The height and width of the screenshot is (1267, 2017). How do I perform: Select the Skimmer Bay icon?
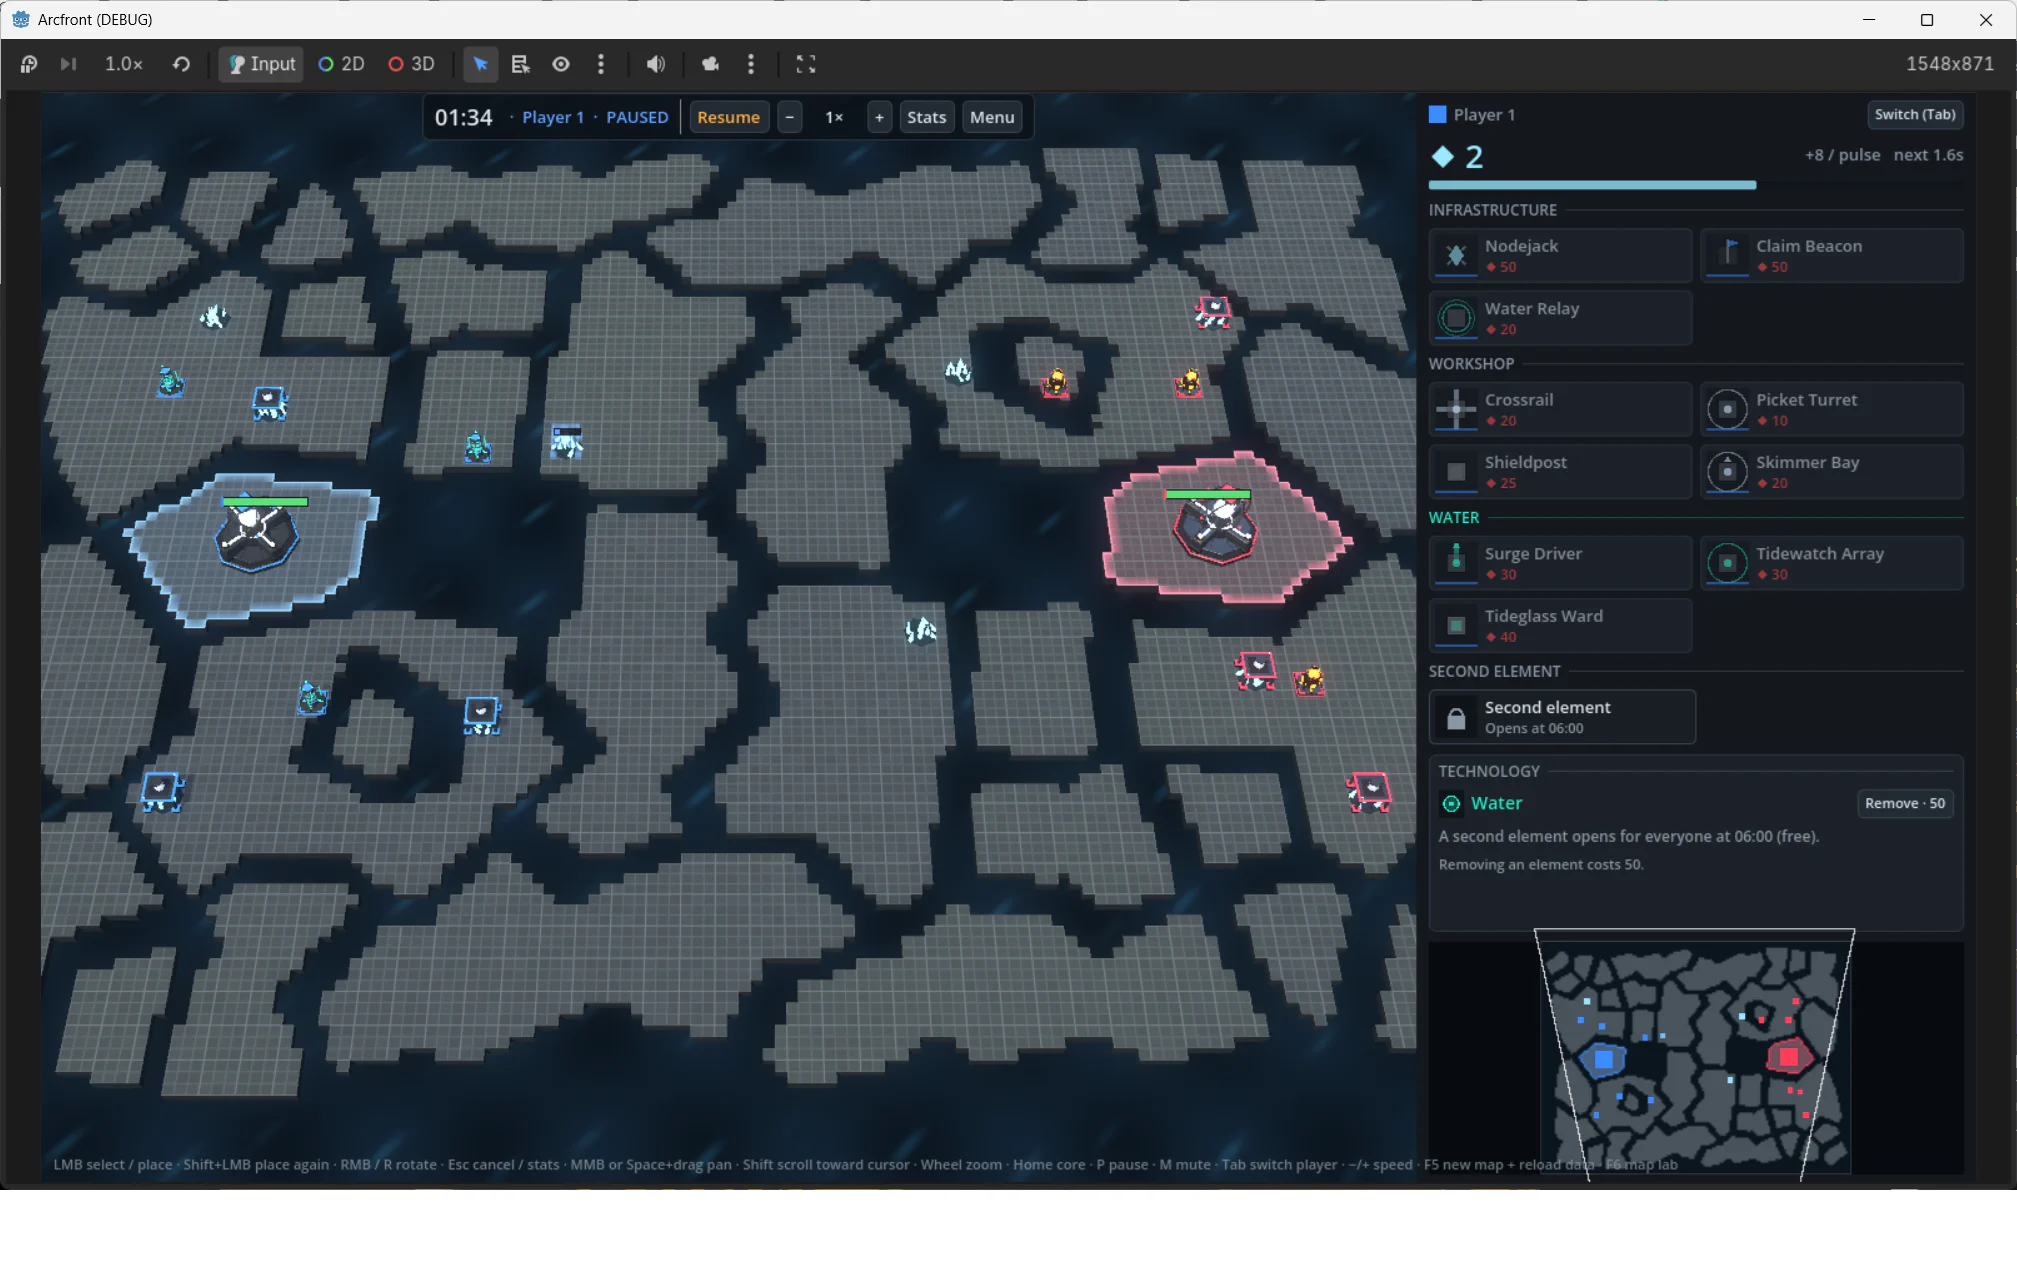coord(1727,472)
